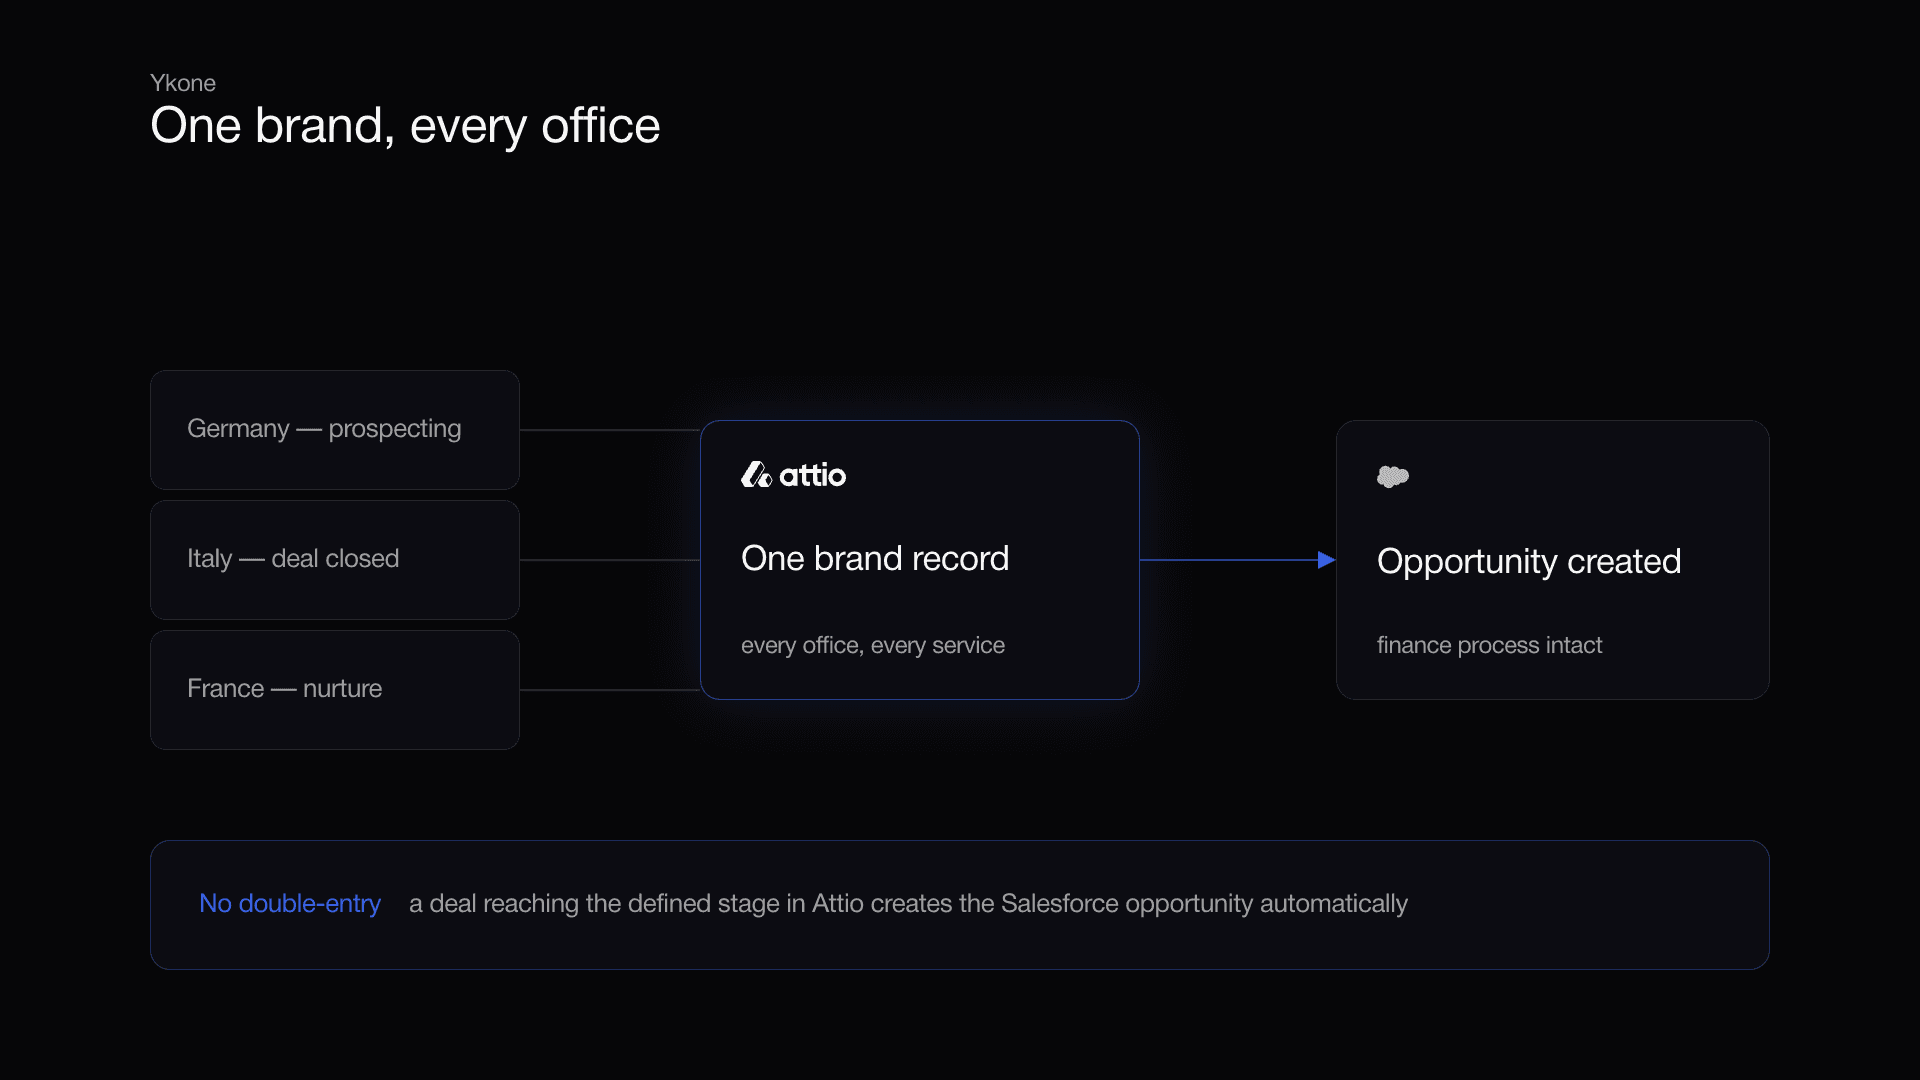1920x1080 pixels.
Task: Click the Salesforce cloud icon
Action: pyautogui.click(x=1393, y=477)
